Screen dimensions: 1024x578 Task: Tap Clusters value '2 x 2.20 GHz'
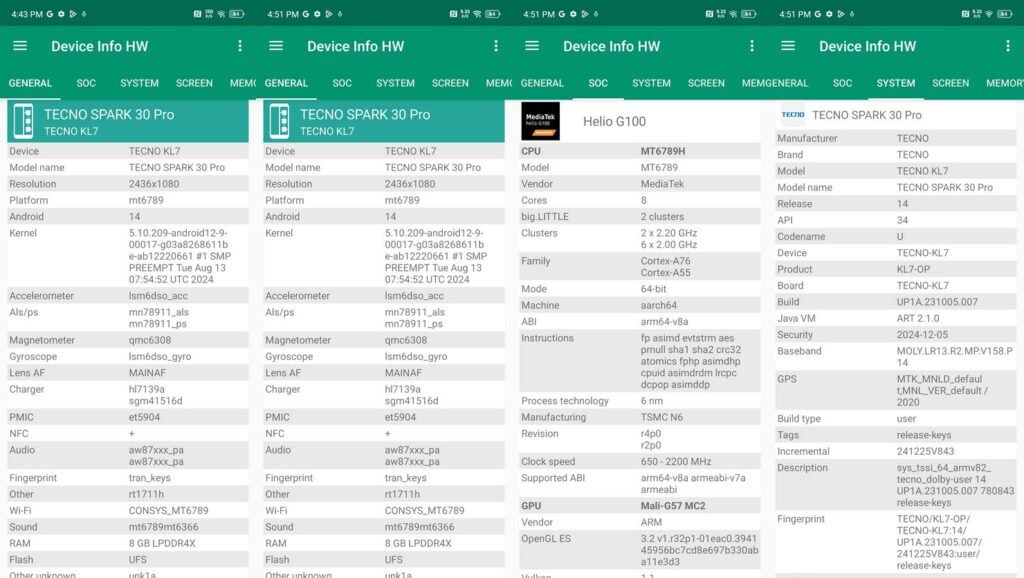coord(669,233)
